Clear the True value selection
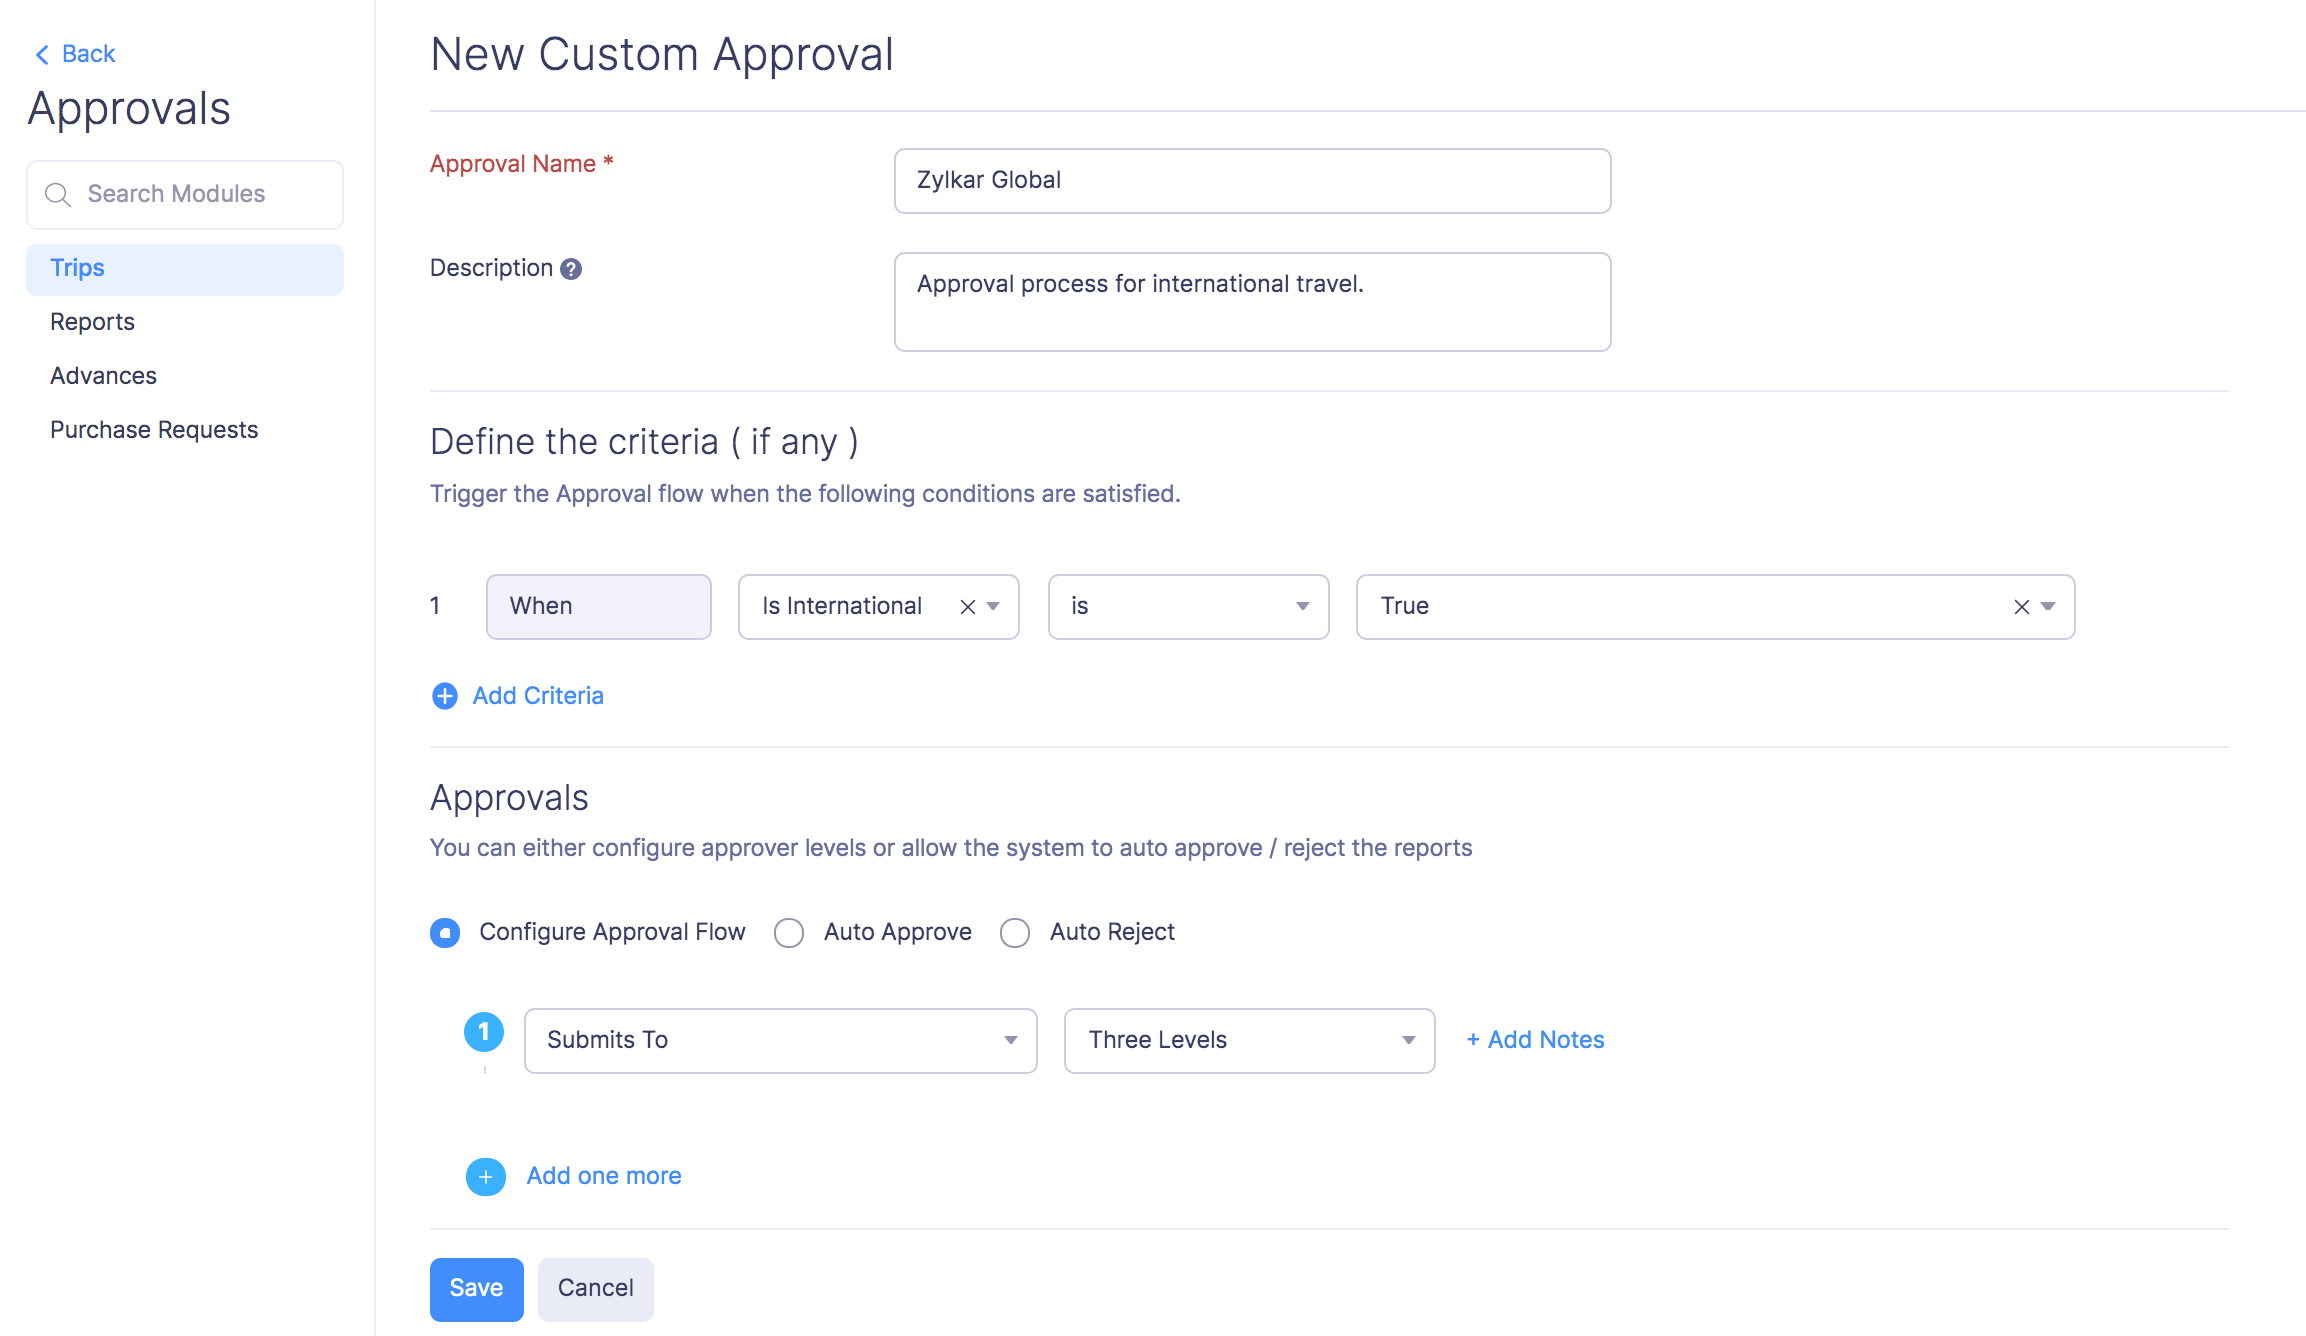2306x1336 pixels. click(x=2021, y=607)
